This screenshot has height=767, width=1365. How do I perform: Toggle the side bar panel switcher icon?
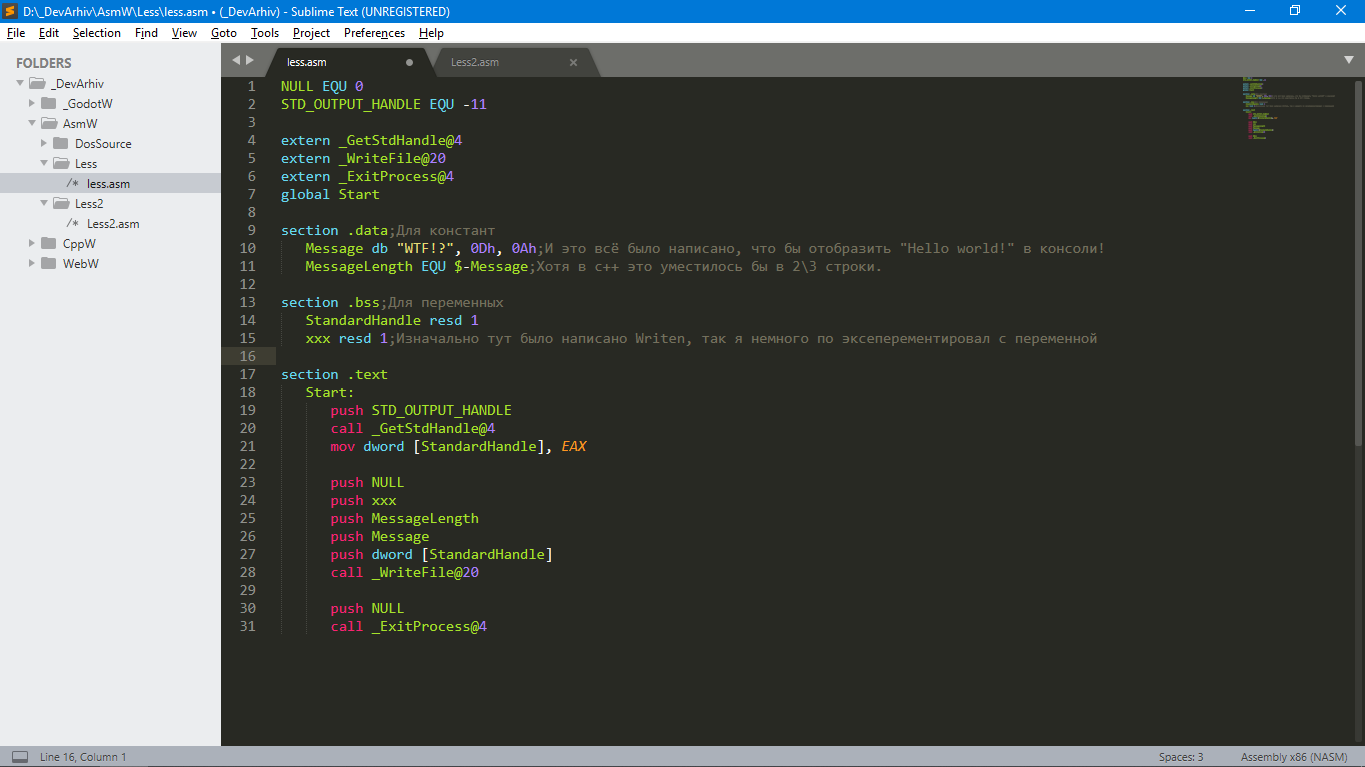[x=20, y=757]
